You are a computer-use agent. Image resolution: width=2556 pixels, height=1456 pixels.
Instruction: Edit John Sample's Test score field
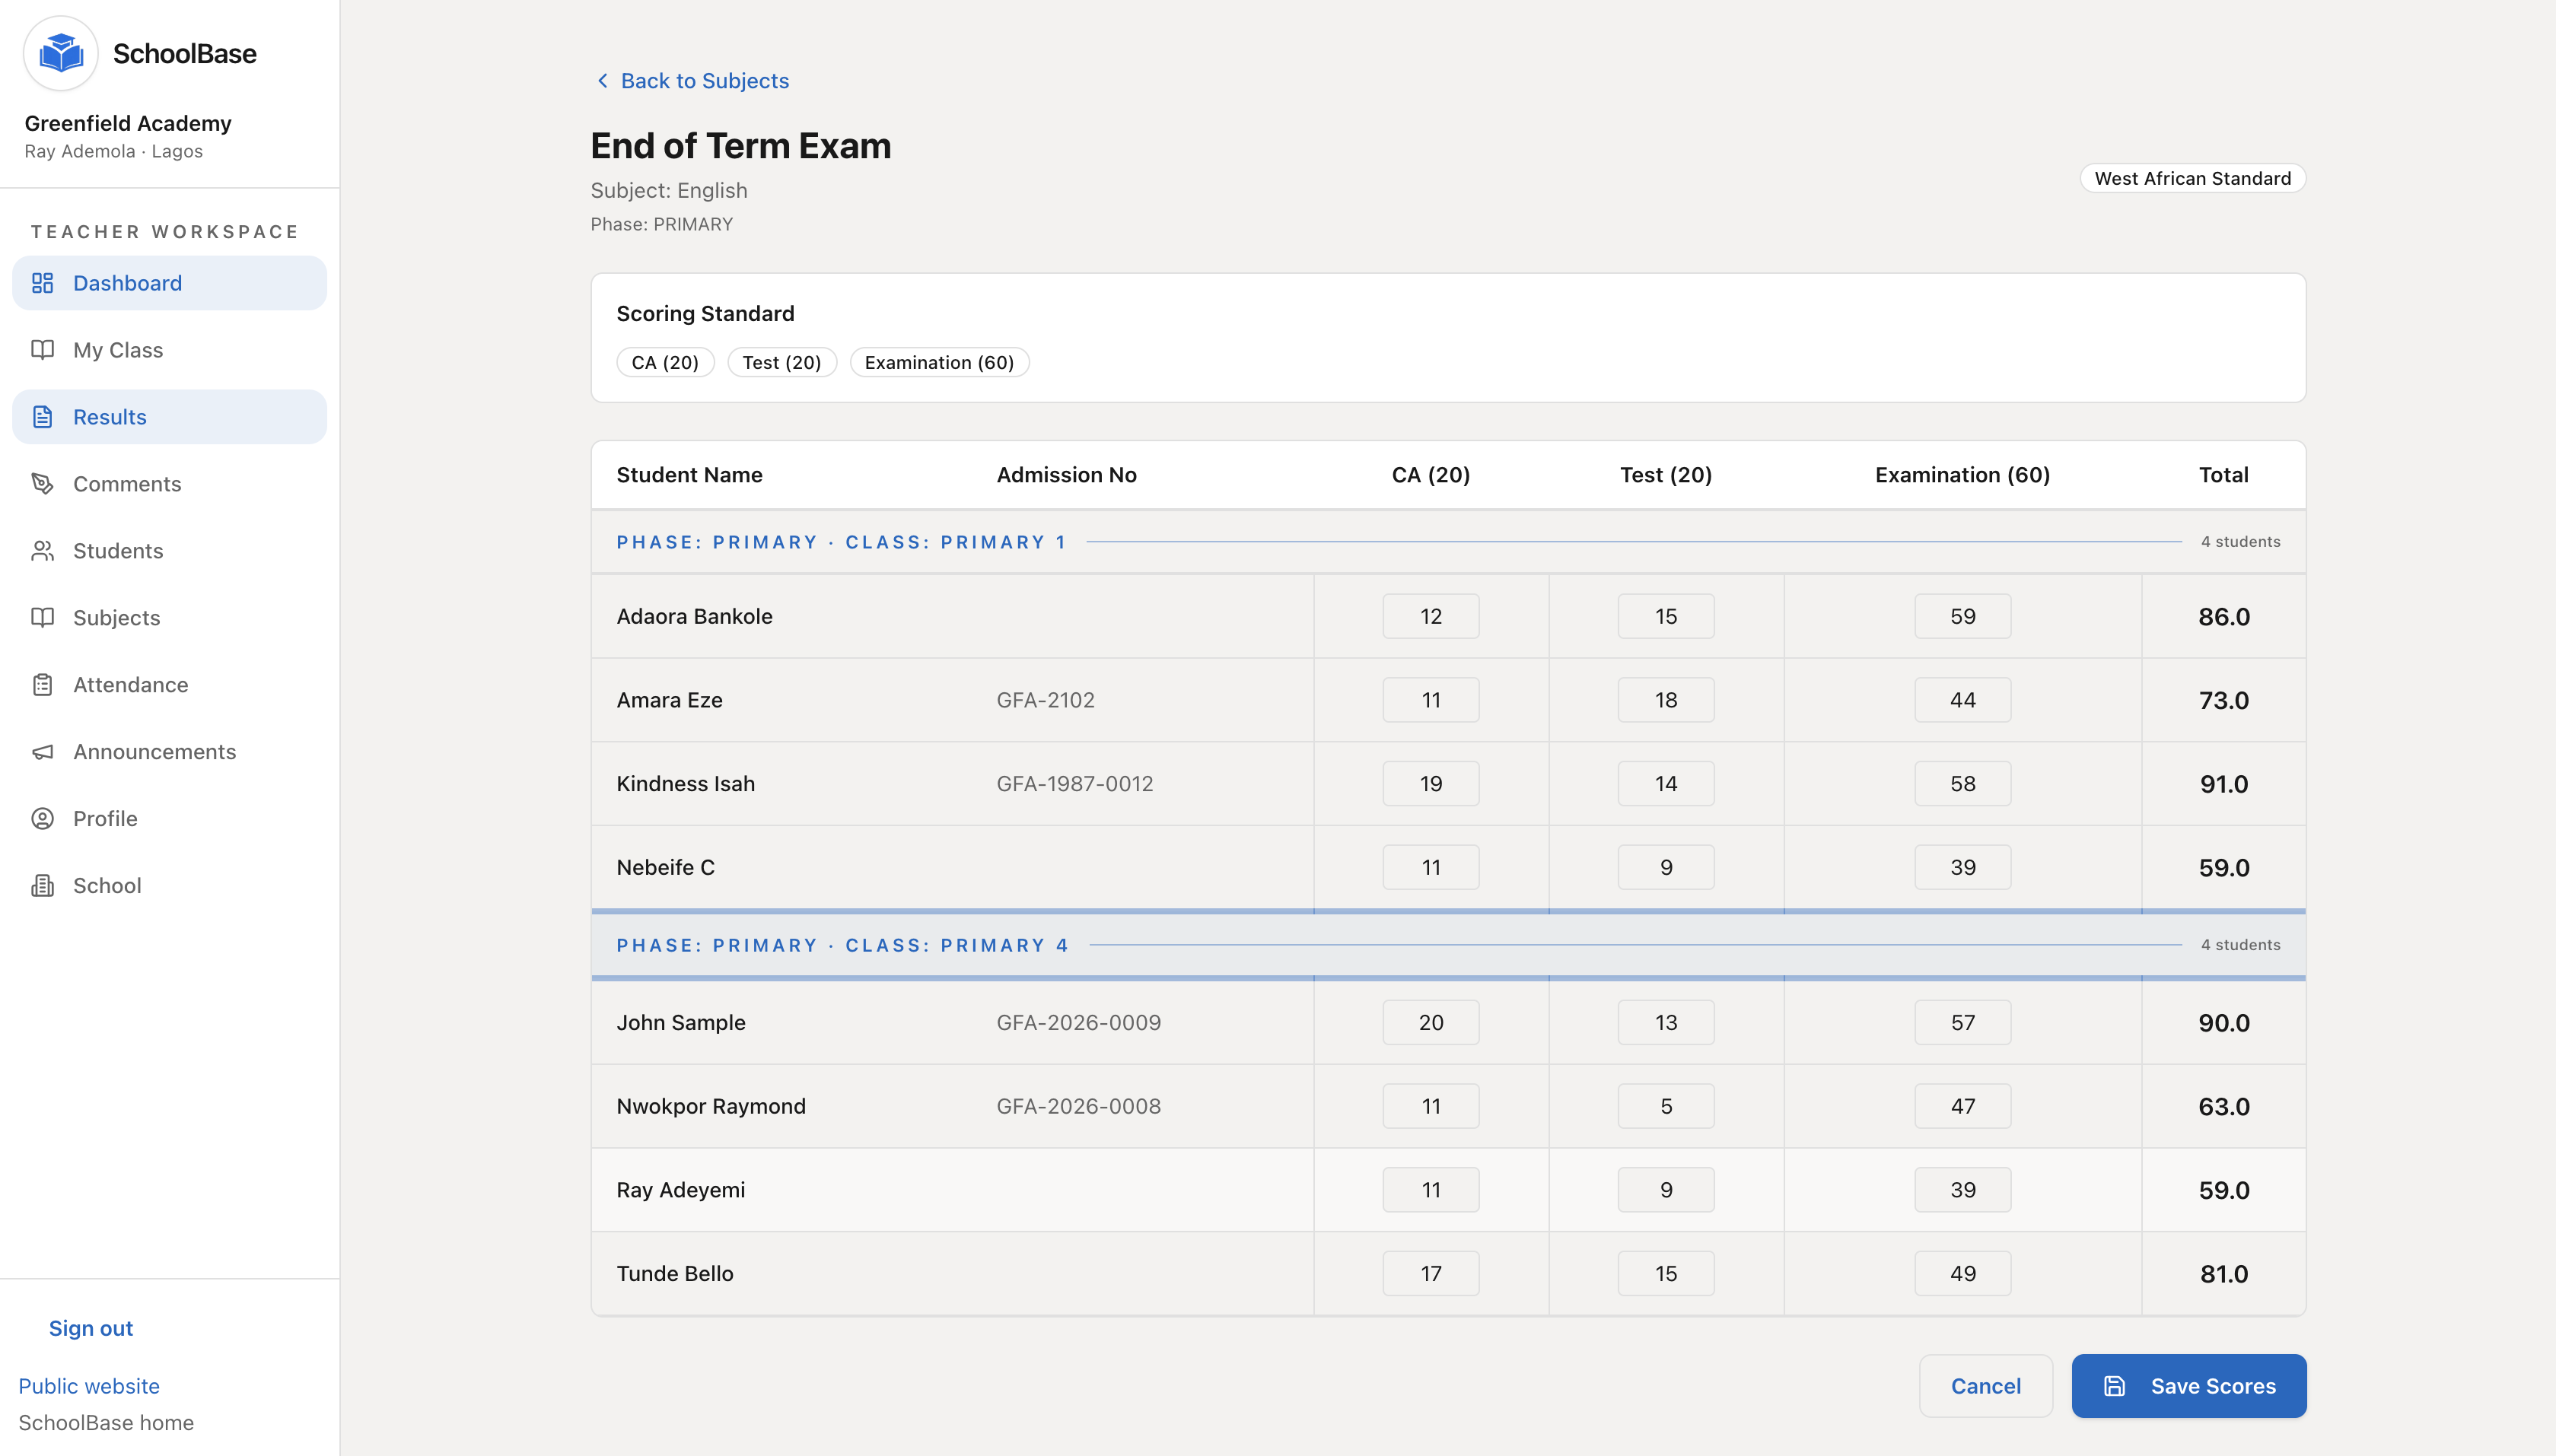1665,1022
